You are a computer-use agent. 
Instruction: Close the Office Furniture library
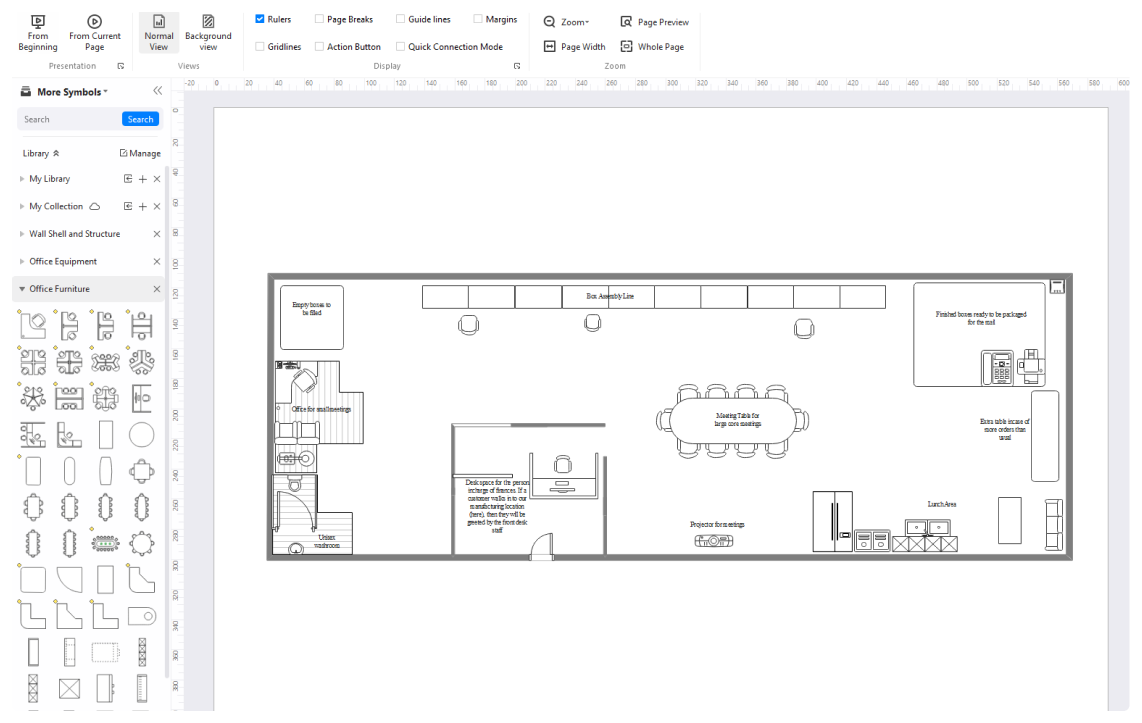157,289
